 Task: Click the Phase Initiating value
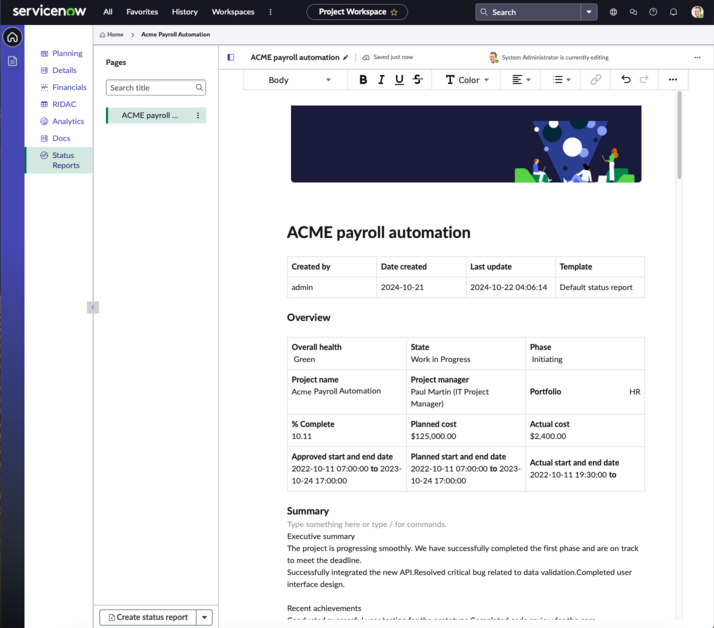(547, 359)
